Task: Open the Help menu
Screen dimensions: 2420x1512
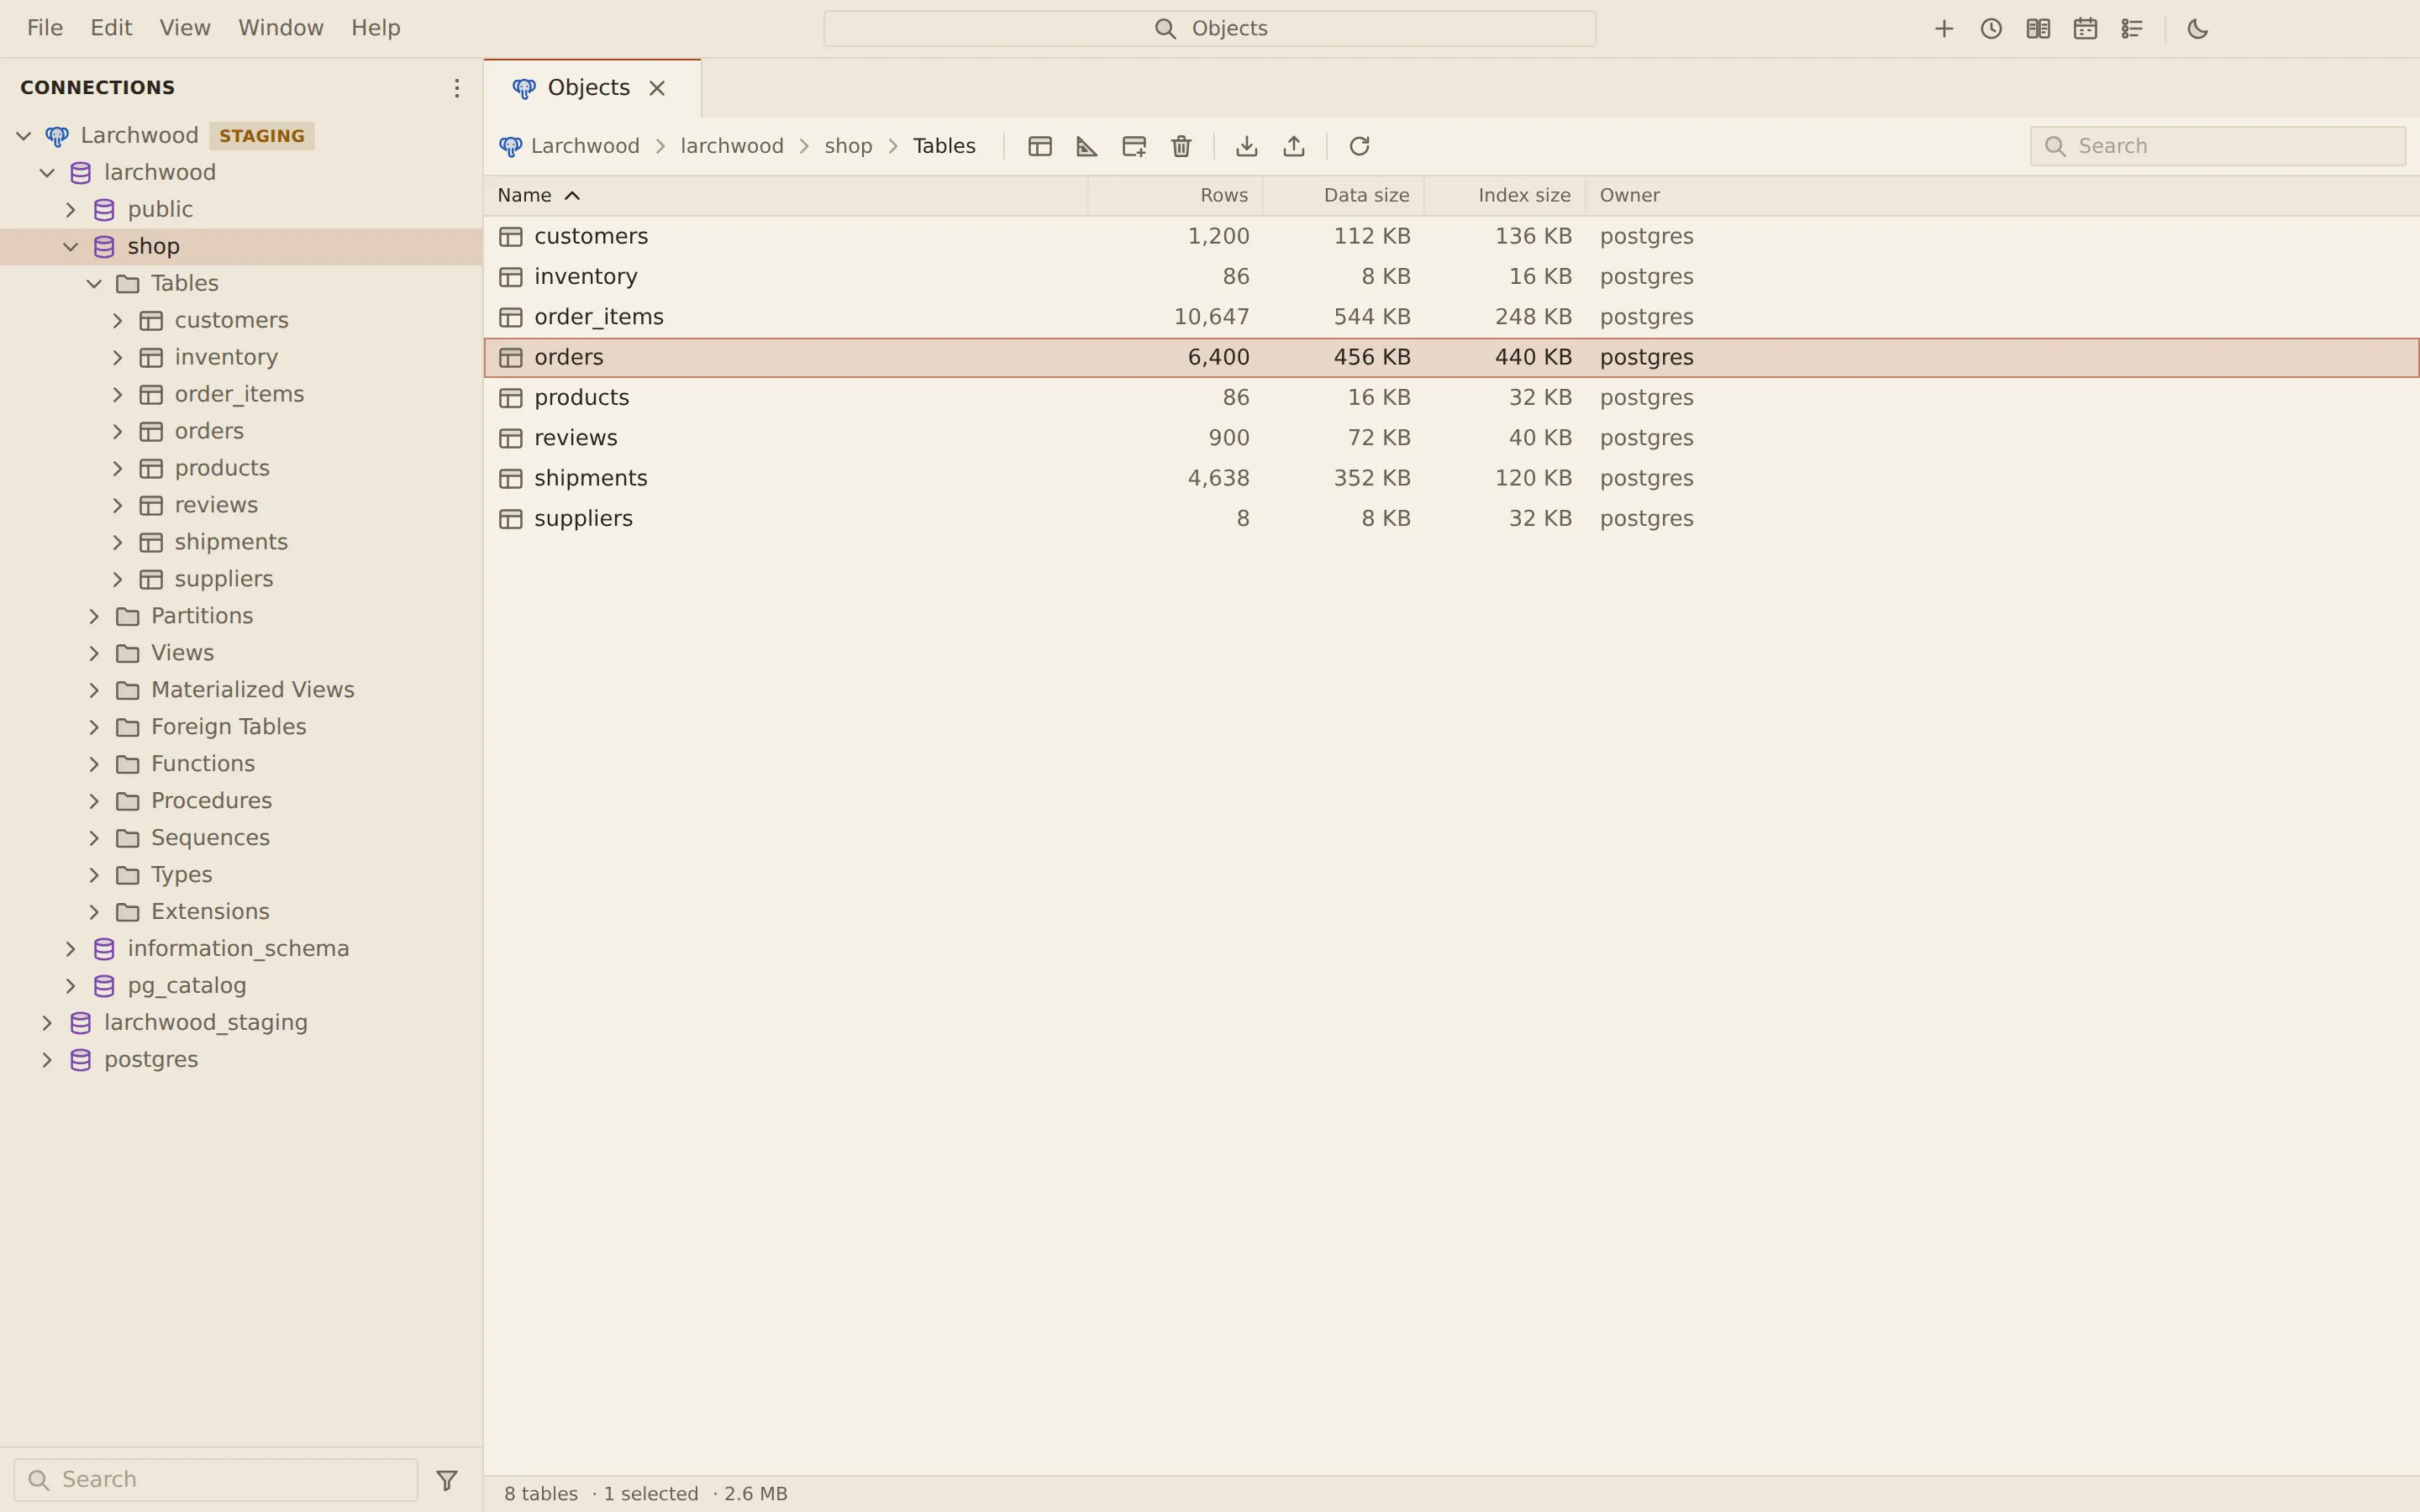Action: [375, 28]
